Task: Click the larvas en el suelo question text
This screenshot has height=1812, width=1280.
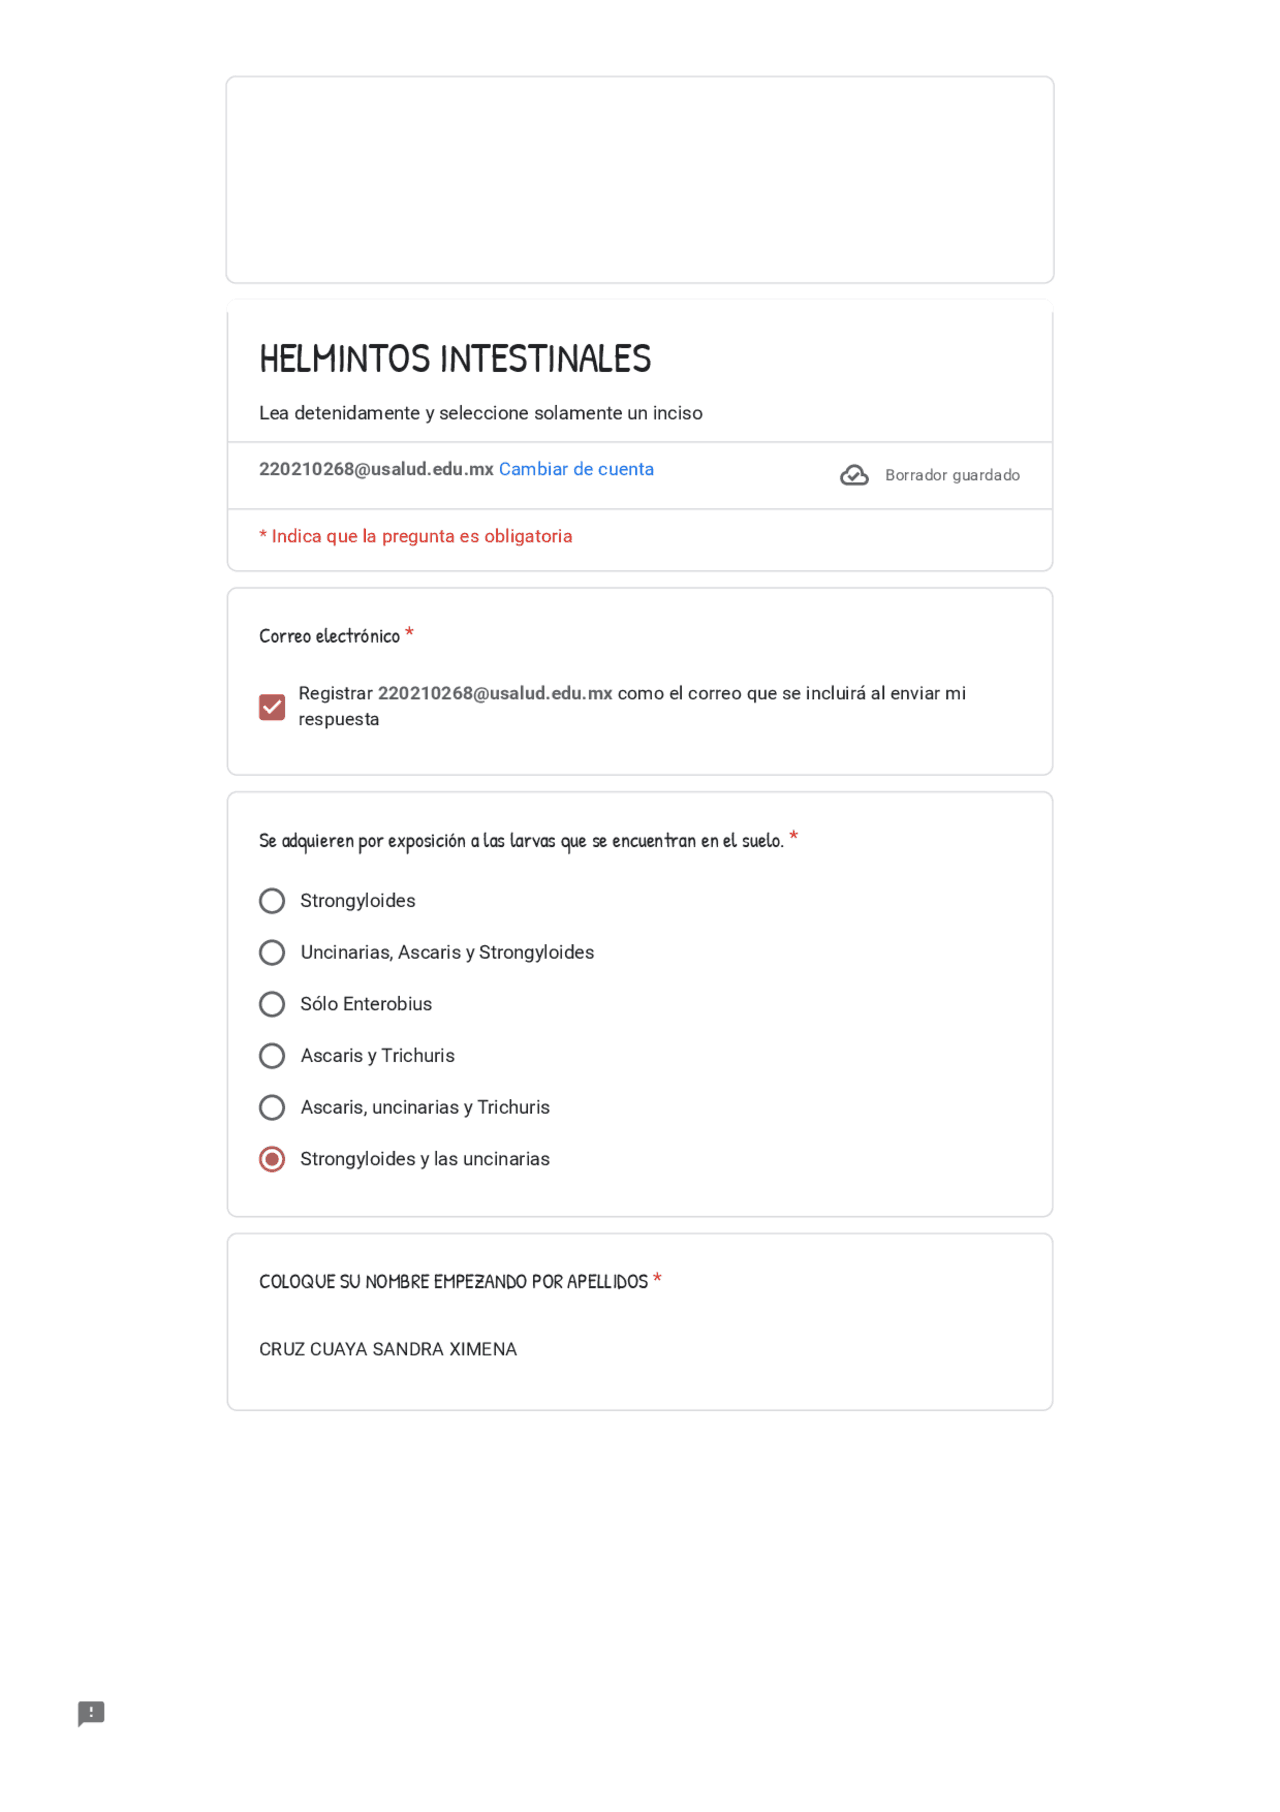Action: 521,841
